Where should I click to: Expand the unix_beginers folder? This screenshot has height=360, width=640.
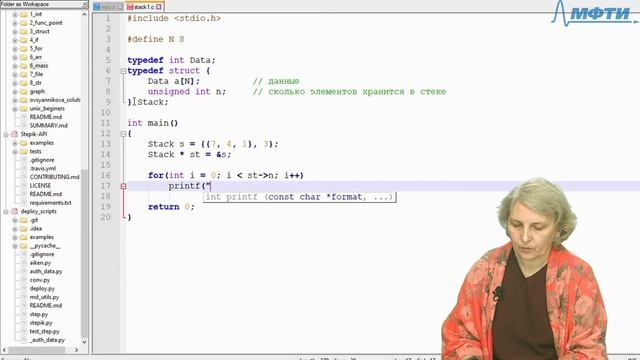point(15,109)
